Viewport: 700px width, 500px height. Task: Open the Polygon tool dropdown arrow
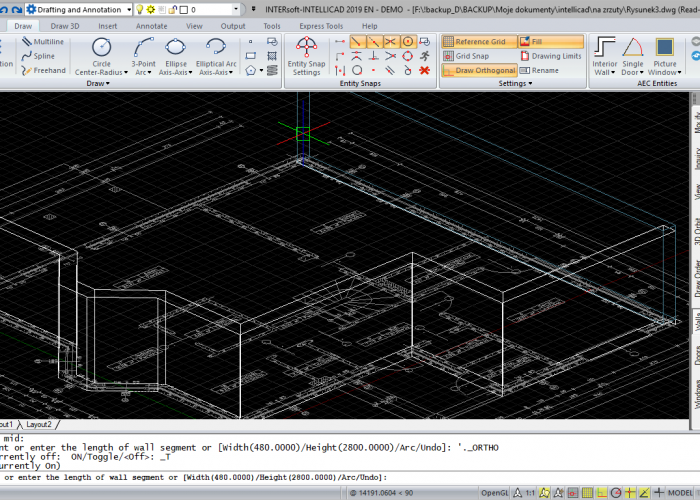click(261, 70)
